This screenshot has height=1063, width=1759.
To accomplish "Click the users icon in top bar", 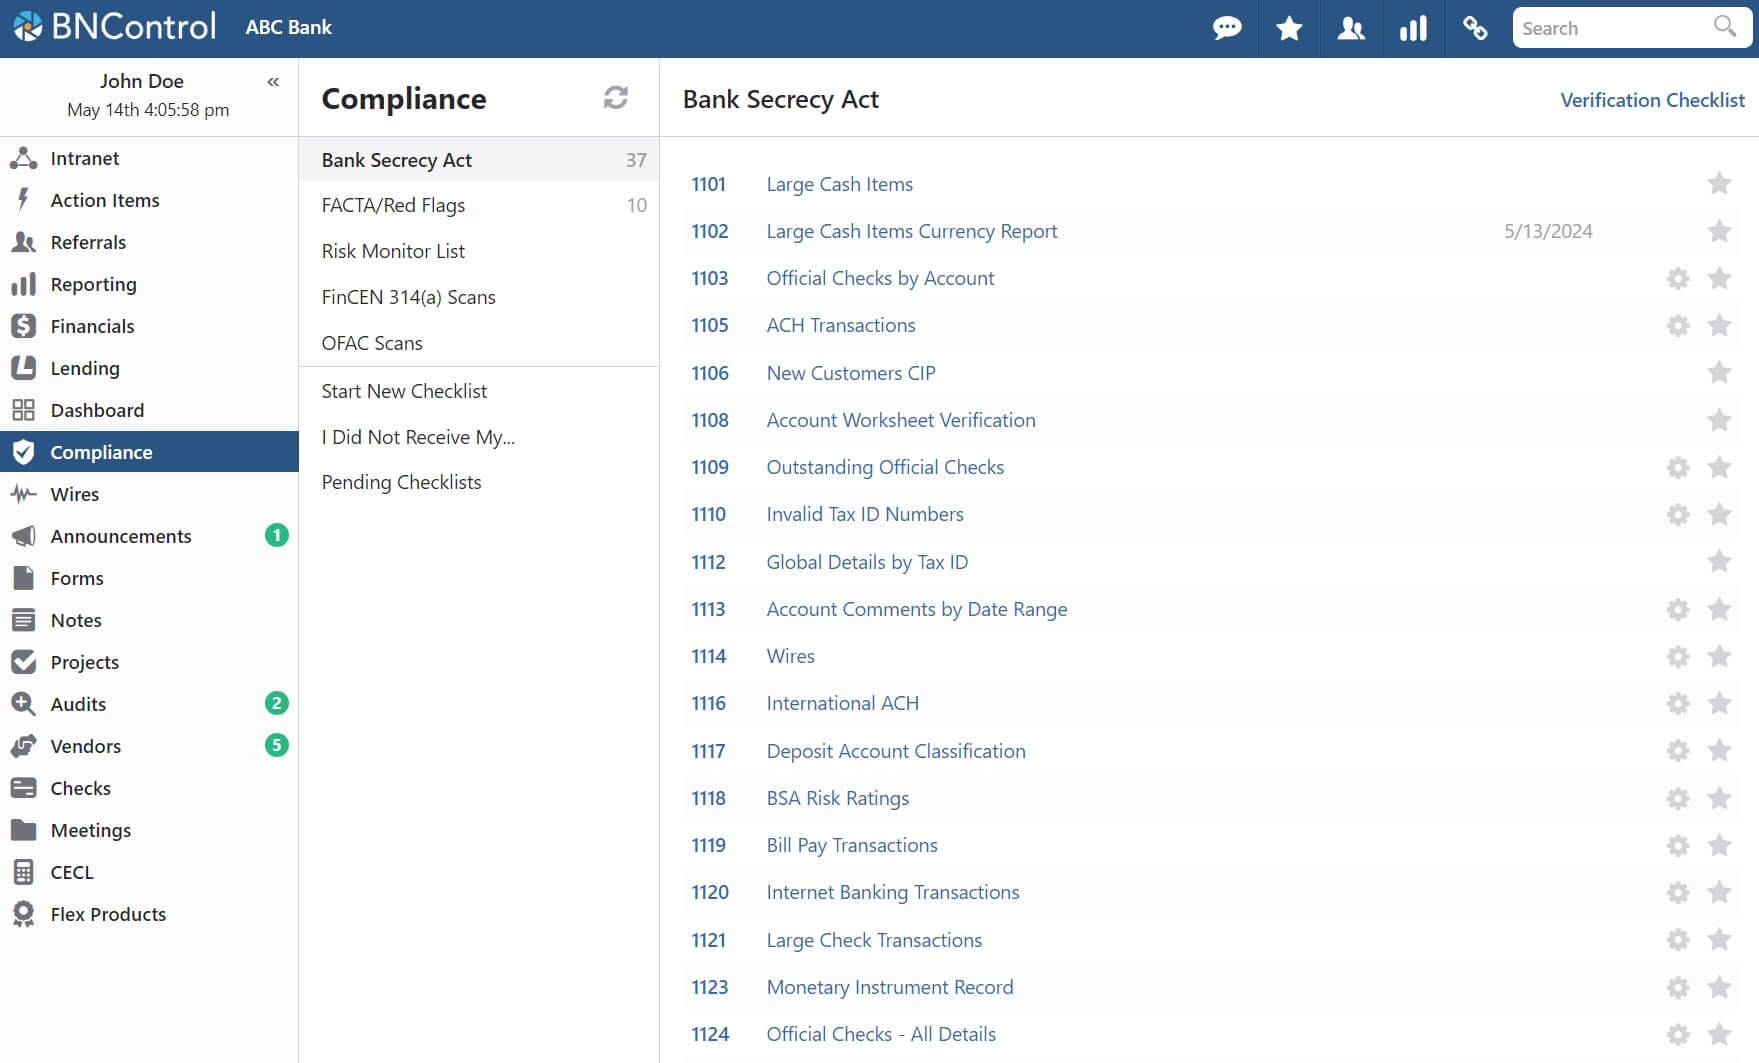I will [x=1351, y=28].
